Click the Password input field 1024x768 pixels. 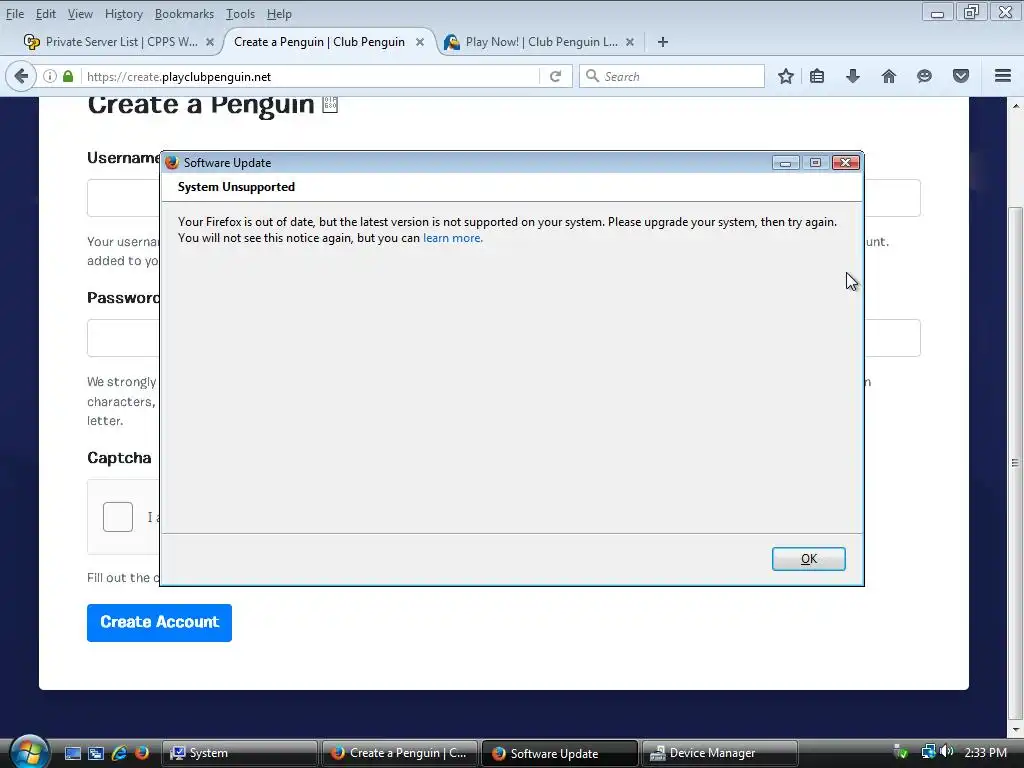tap(504, 338)
